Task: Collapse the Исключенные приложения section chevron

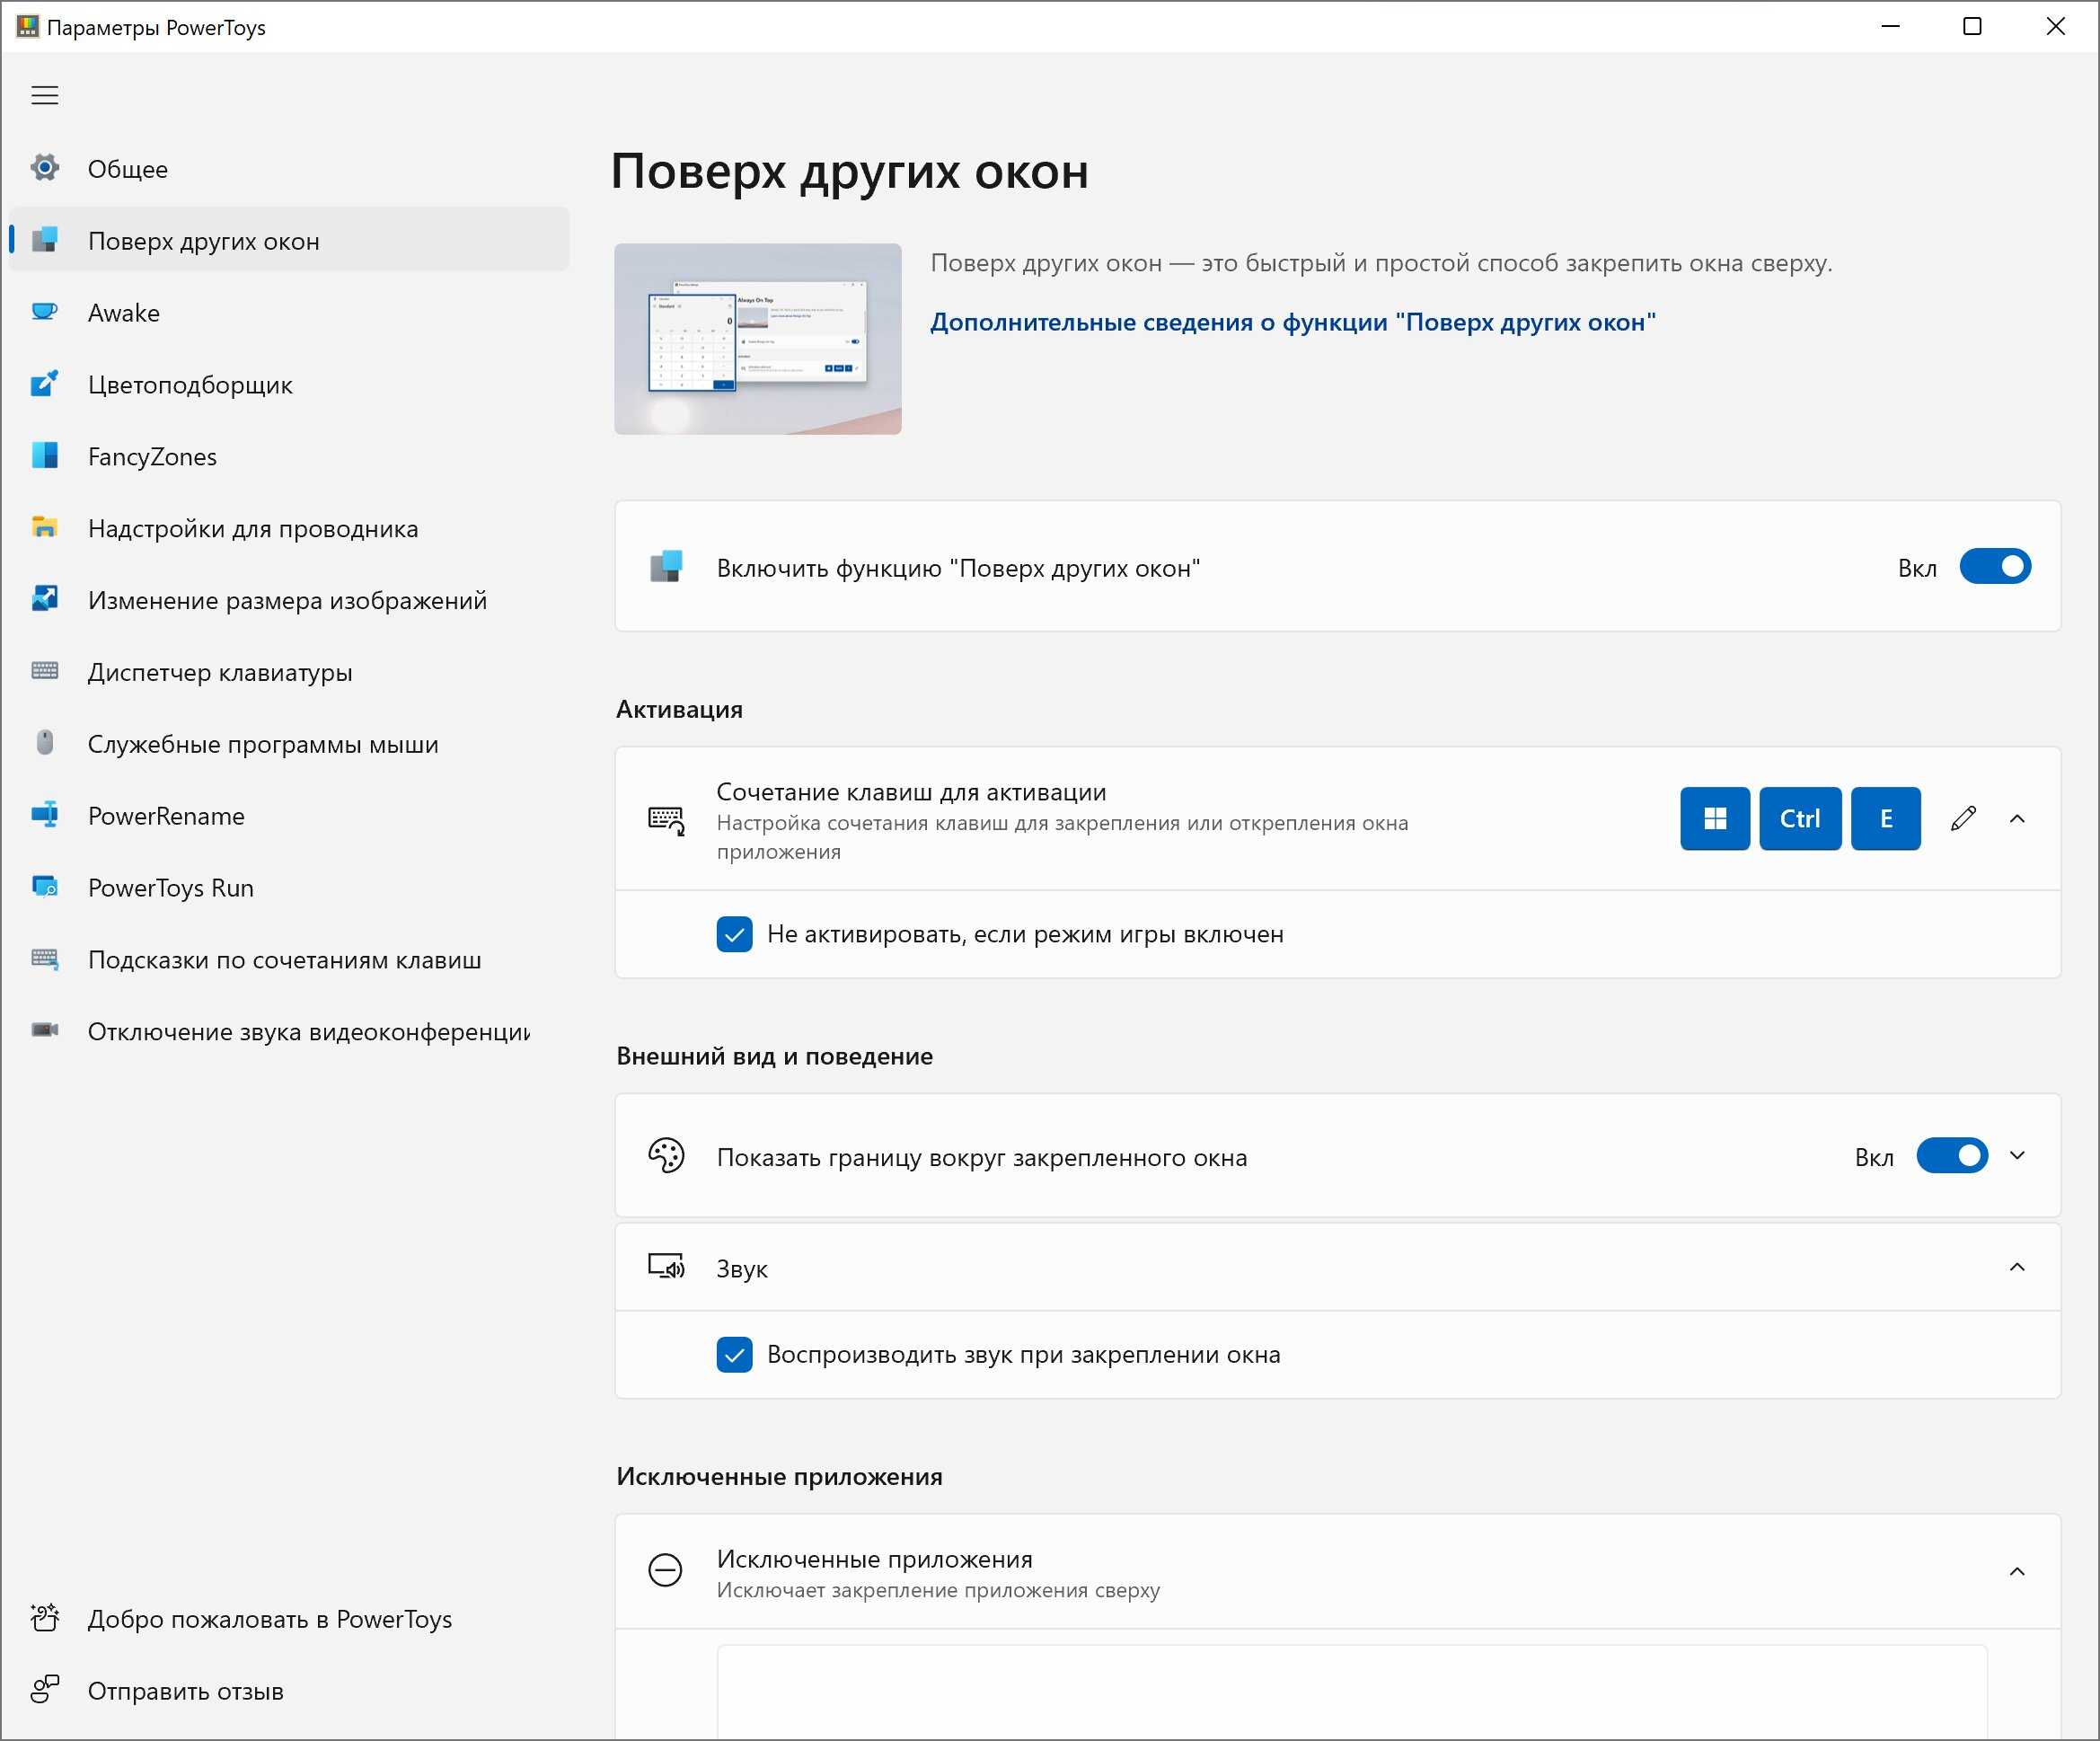Action: coord(2017,1572)
